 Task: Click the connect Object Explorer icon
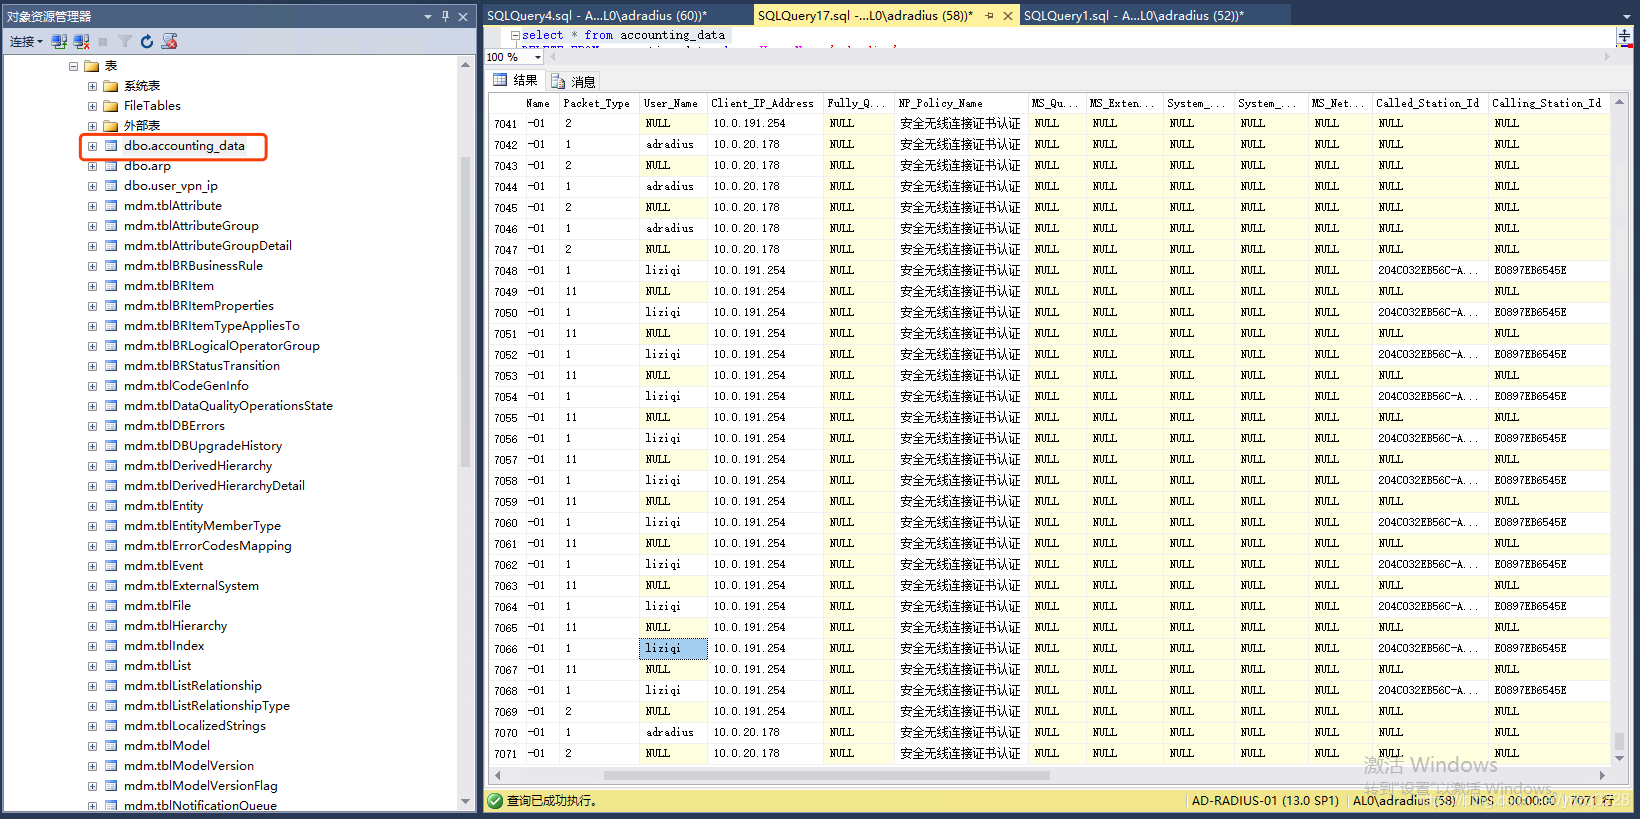(59, 41)
